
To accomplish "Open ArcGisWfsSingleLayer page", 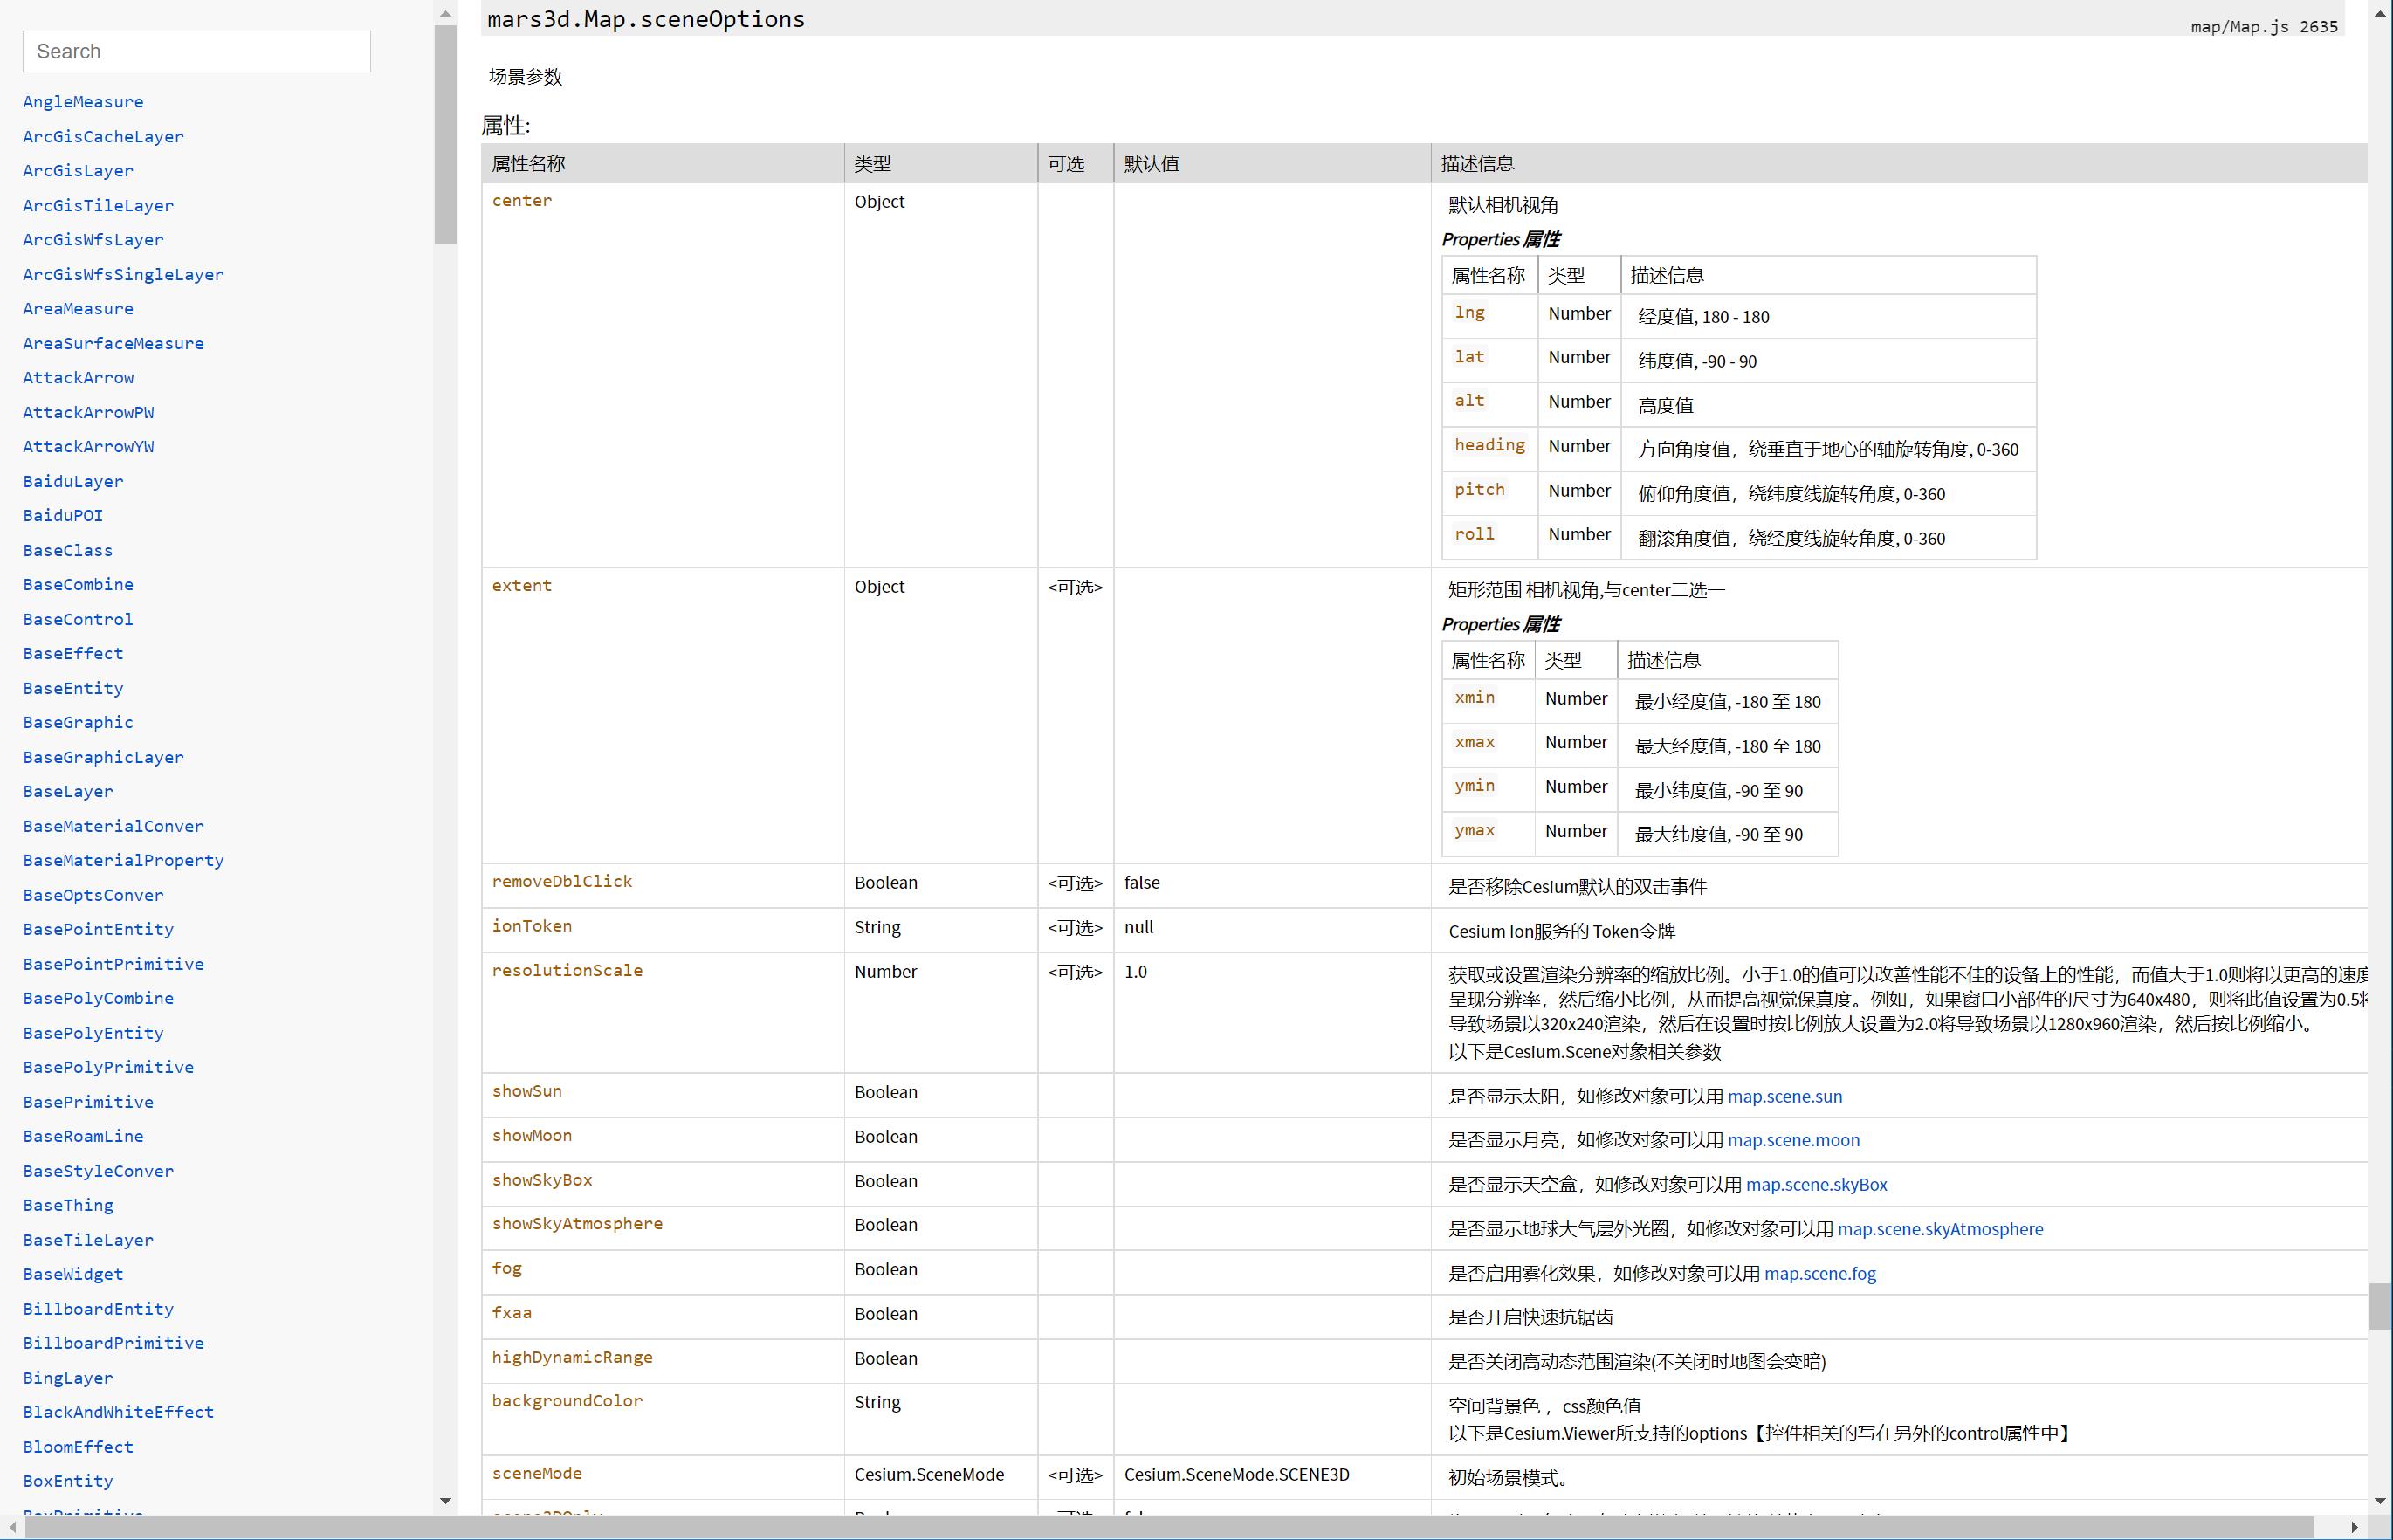I will coord(123,274).
